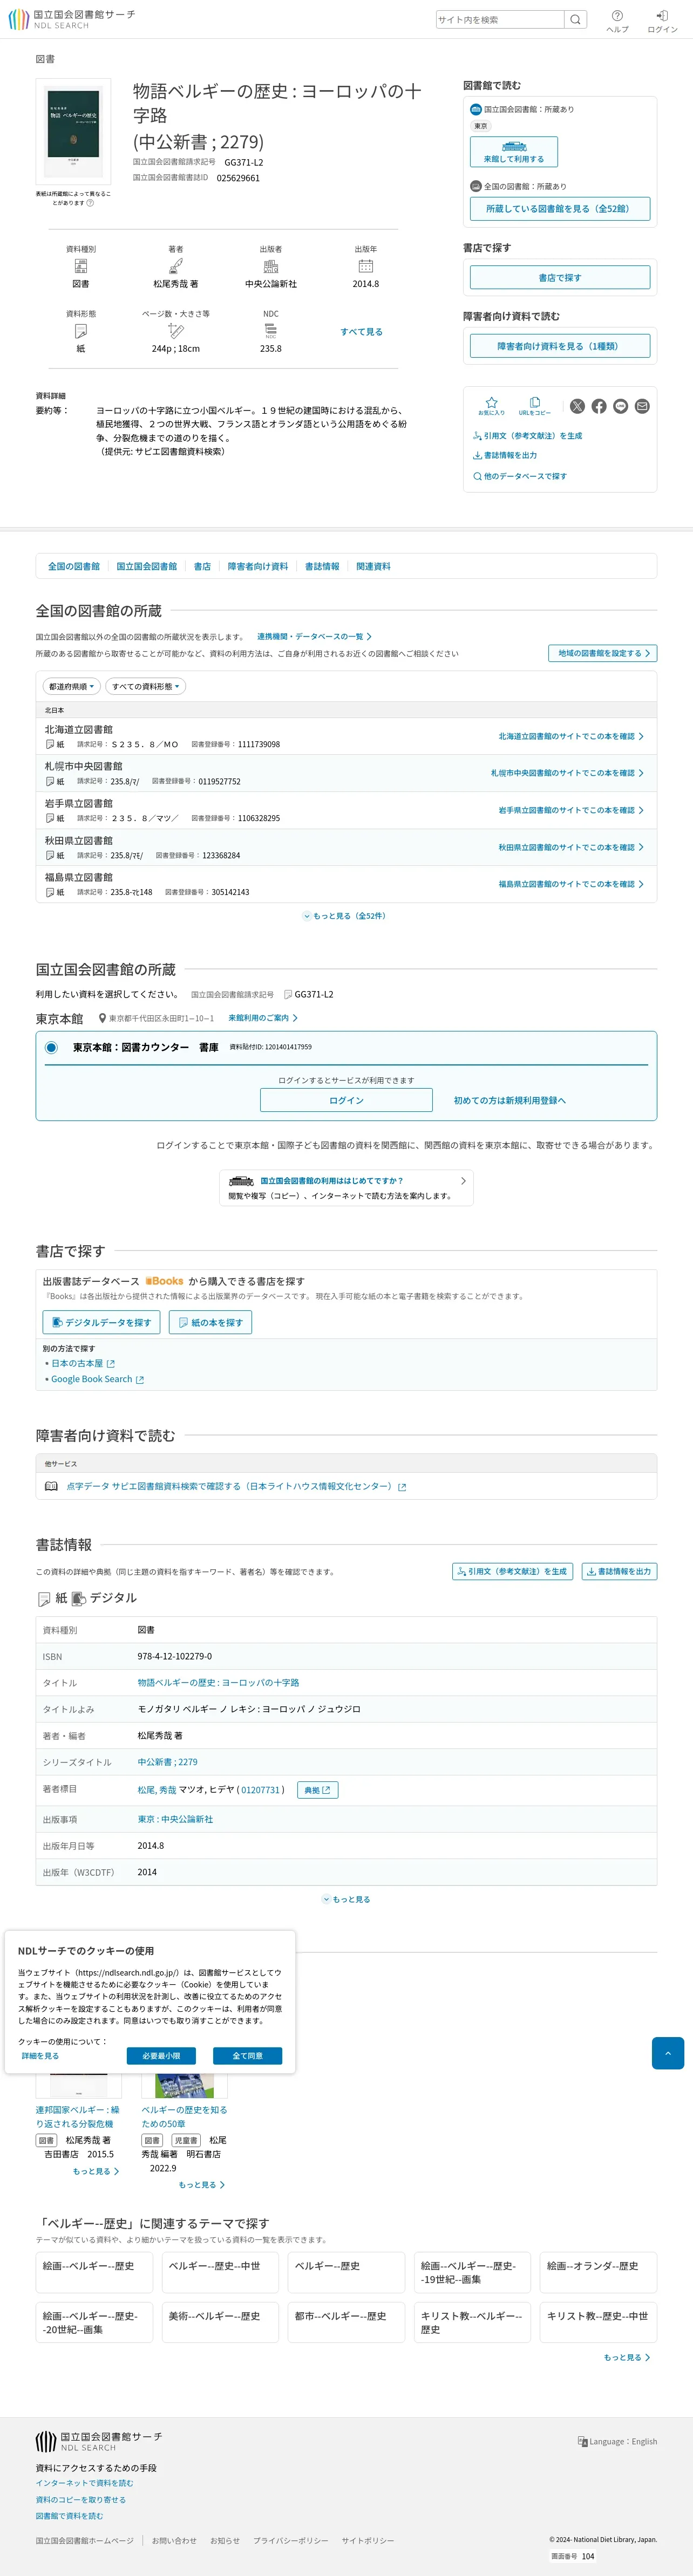This screenshot has width=693, height=2576.
Task: Expand the 国立国会図書館の利用ははじめてですか？ guide card
Action: [346, 1187]
